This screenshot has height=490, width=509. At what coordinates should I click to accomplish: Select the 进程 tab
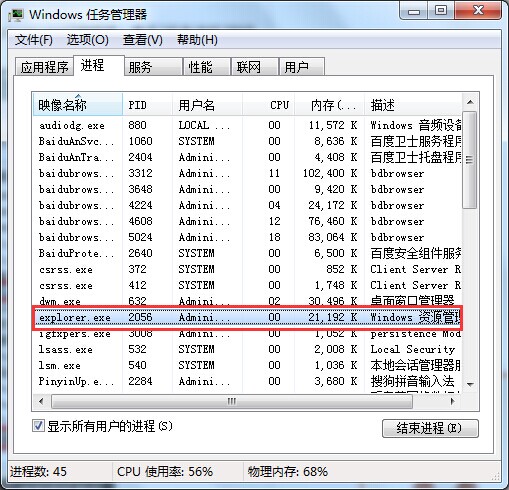pos(99,65)
